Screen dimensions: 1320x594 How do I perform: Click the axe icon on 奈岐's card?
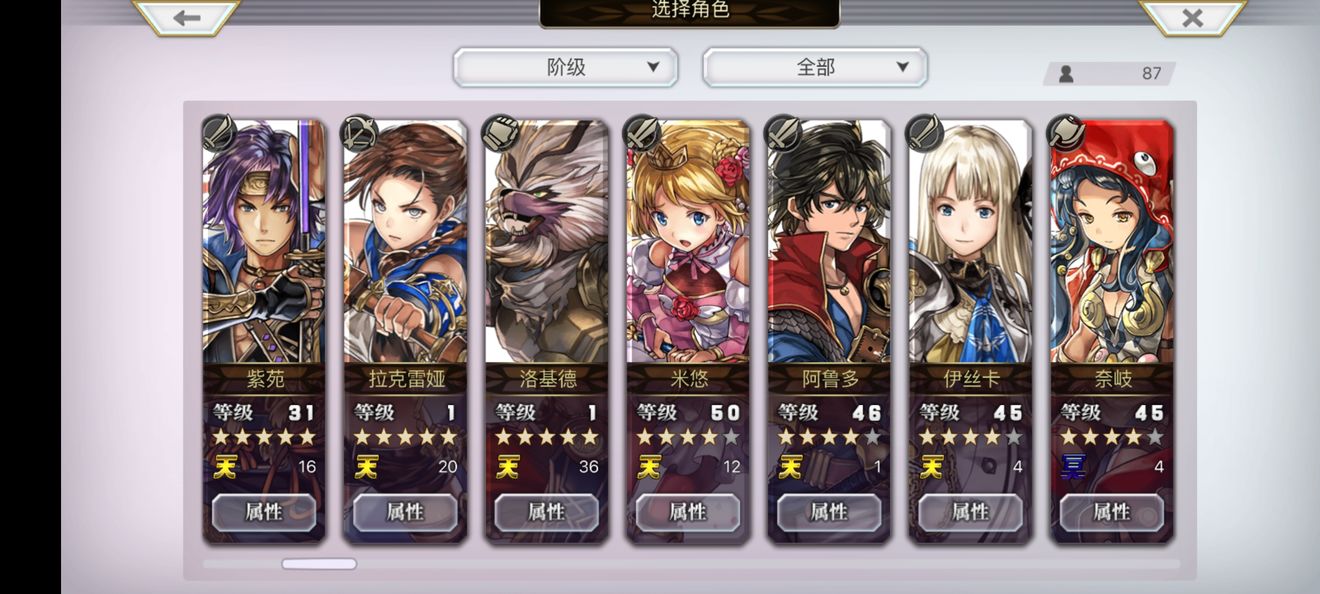[1066, 133]
